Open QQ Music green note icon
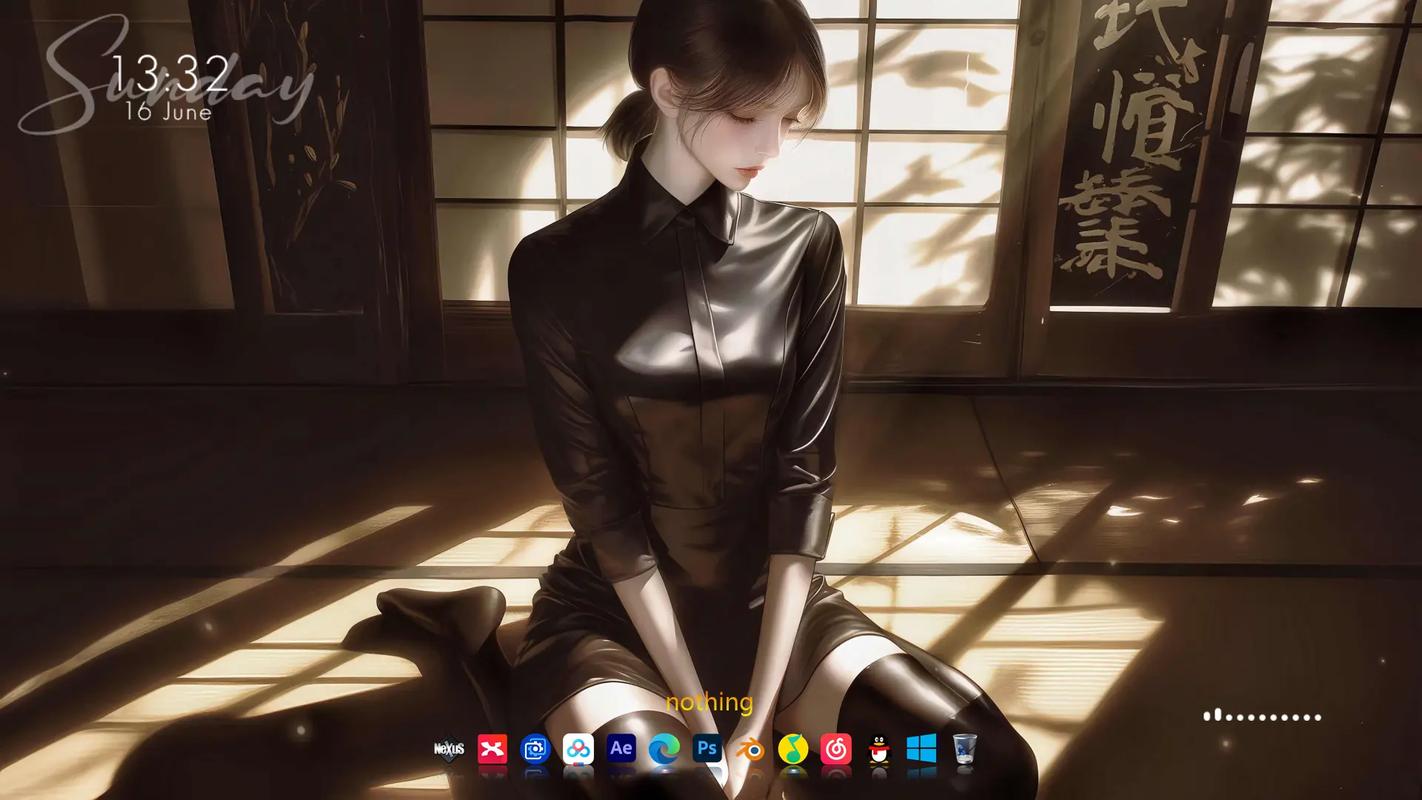 click(793, 749)
